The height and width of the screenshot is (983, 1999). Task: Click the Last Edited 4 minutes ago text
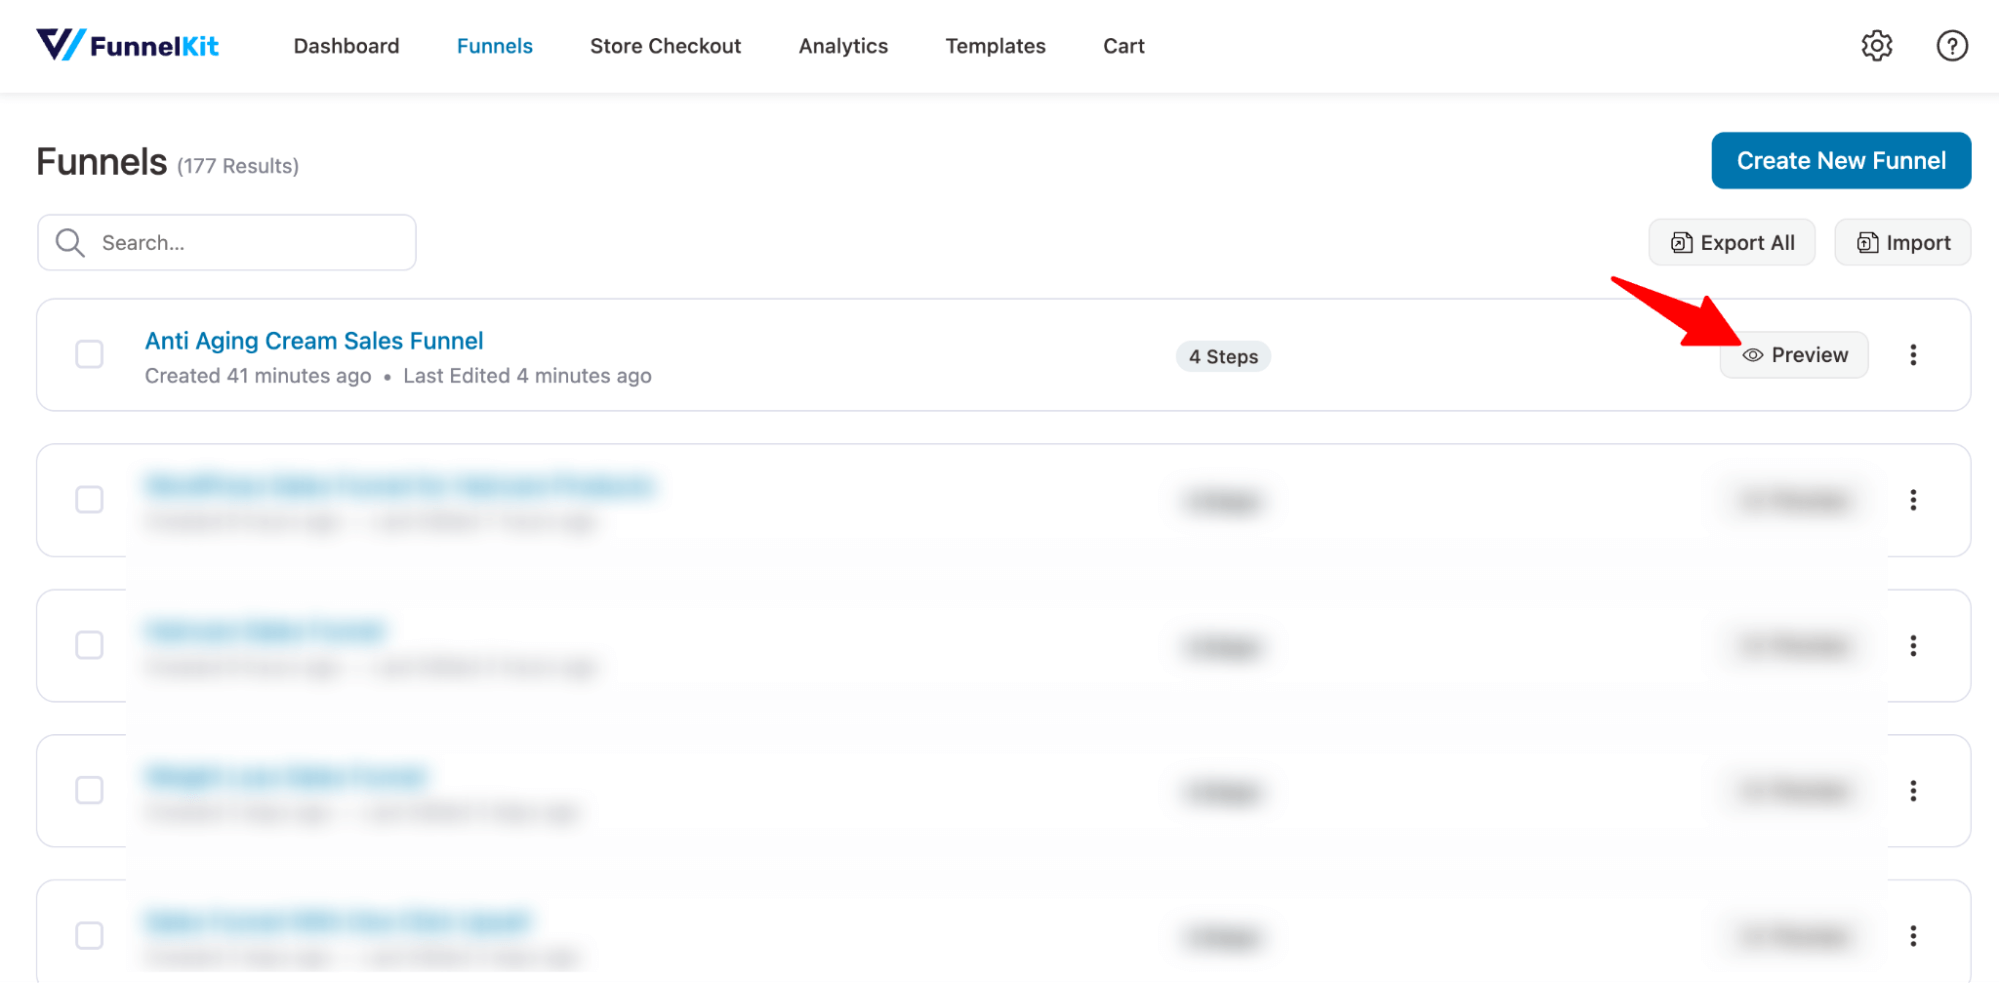click(x=527, y=376)
